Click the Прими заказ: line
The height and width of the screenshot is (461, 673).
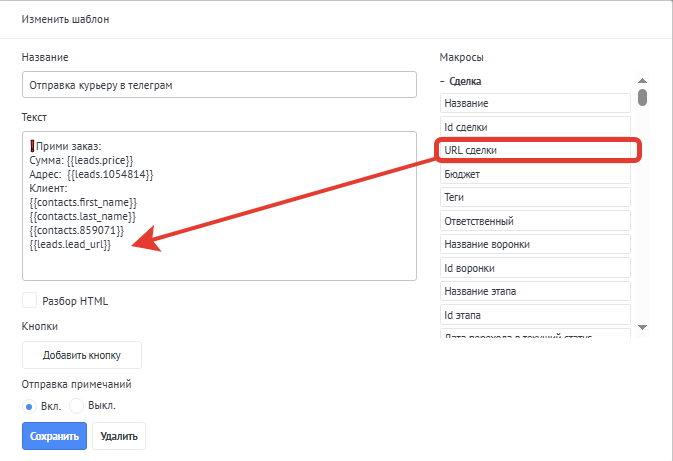tap(65, 146)
